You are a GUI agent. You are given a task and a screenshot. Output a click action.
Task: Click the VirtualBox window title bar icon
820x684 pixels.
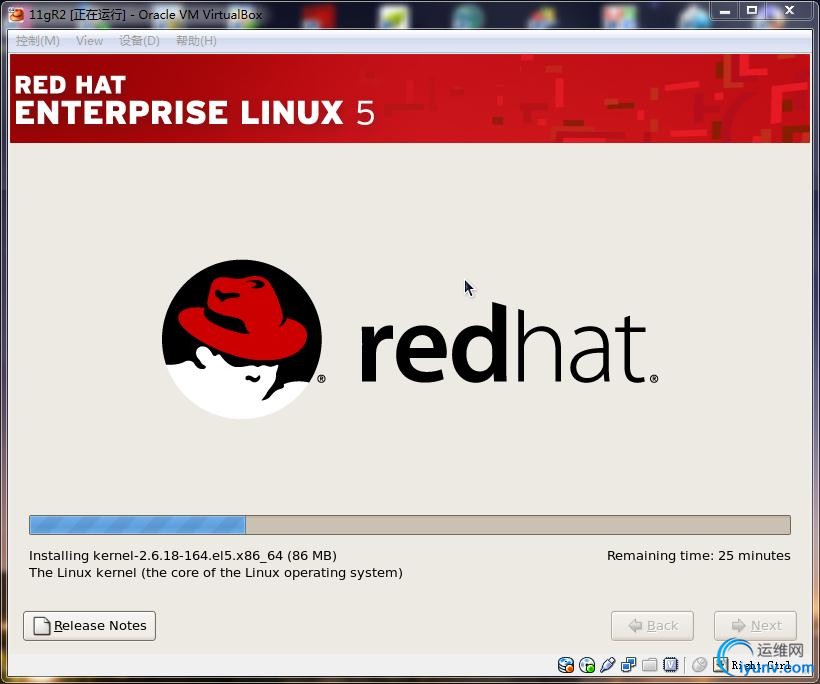16,15
